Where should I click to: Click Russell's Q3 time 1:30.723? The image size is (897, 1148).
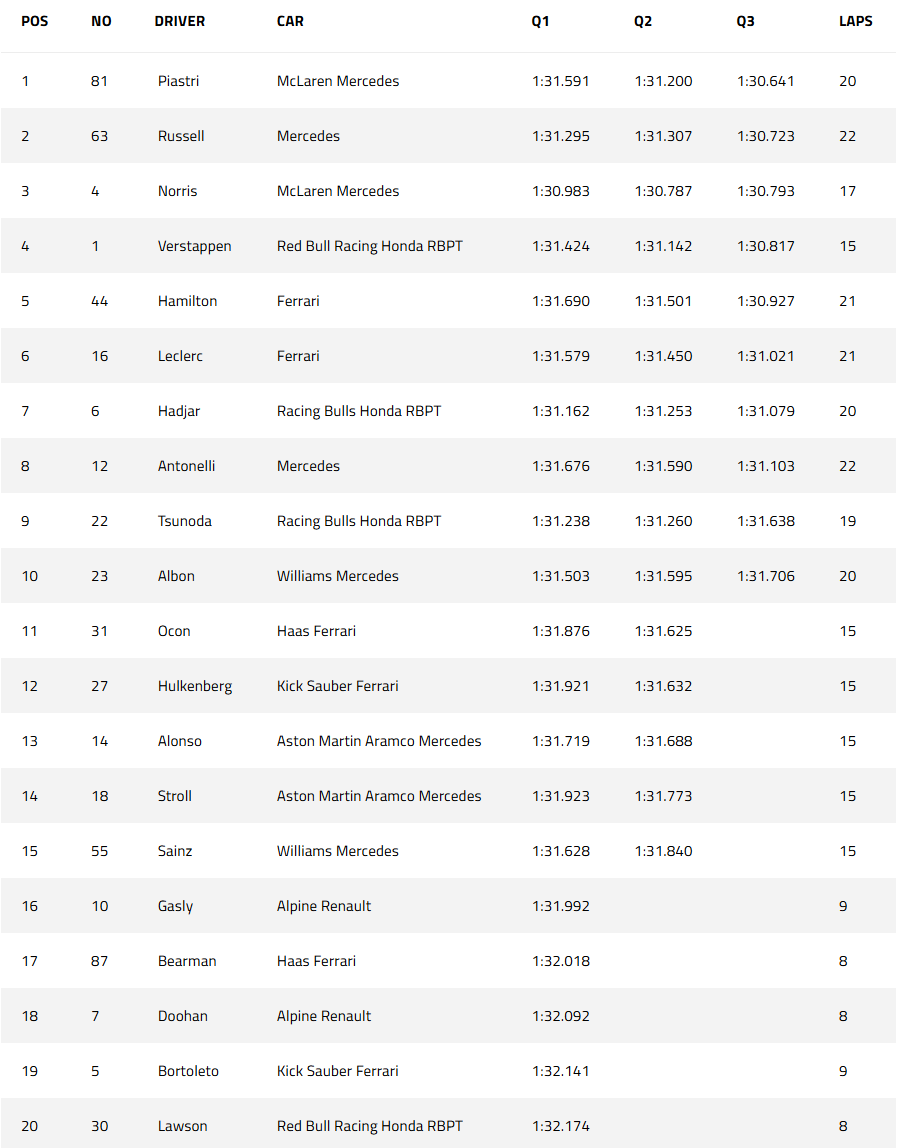[765, 136]
